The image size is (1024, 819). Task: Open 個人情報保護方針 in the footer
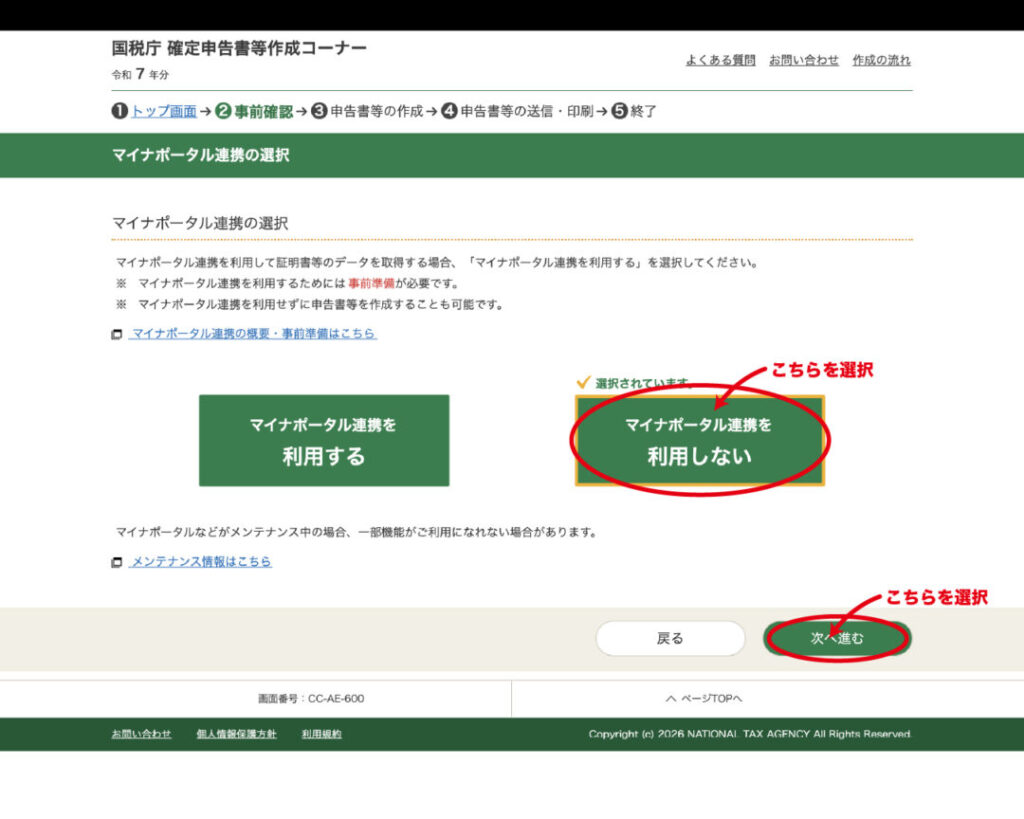(236, 734)
